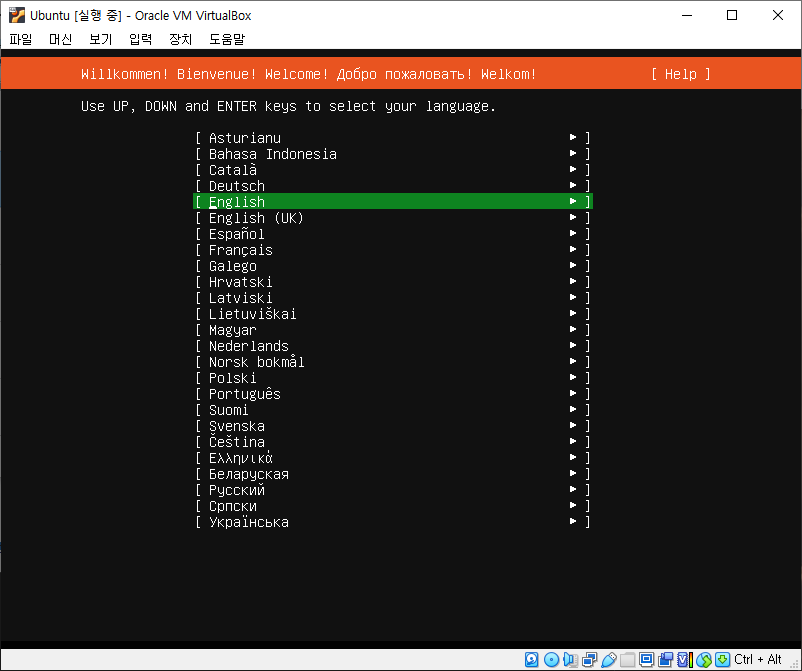Open the 파일 menu

(x=20, y=39)
